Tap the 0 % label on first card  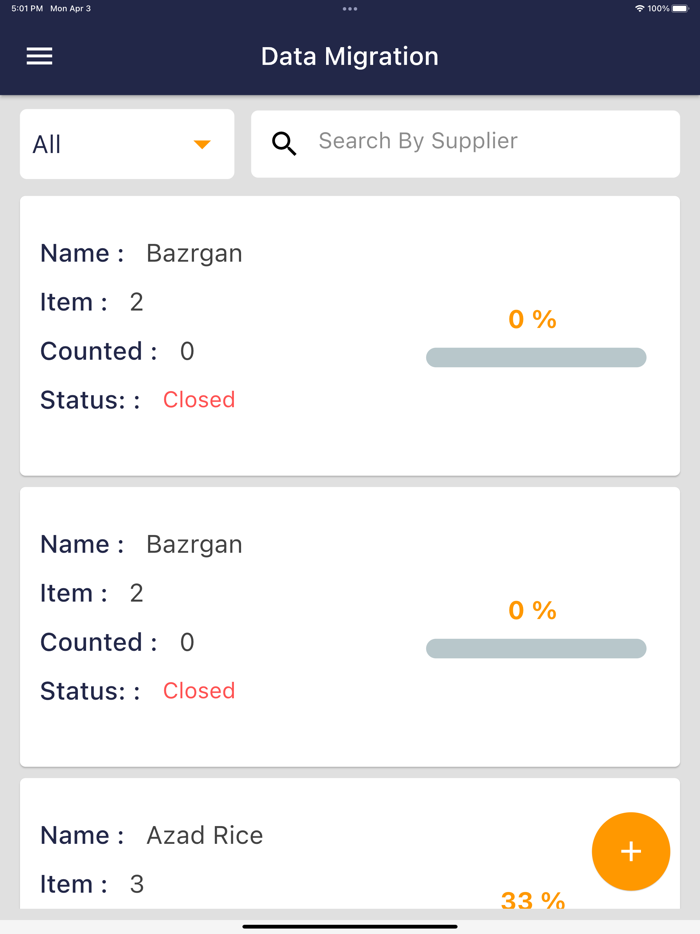tap(531, 319)
